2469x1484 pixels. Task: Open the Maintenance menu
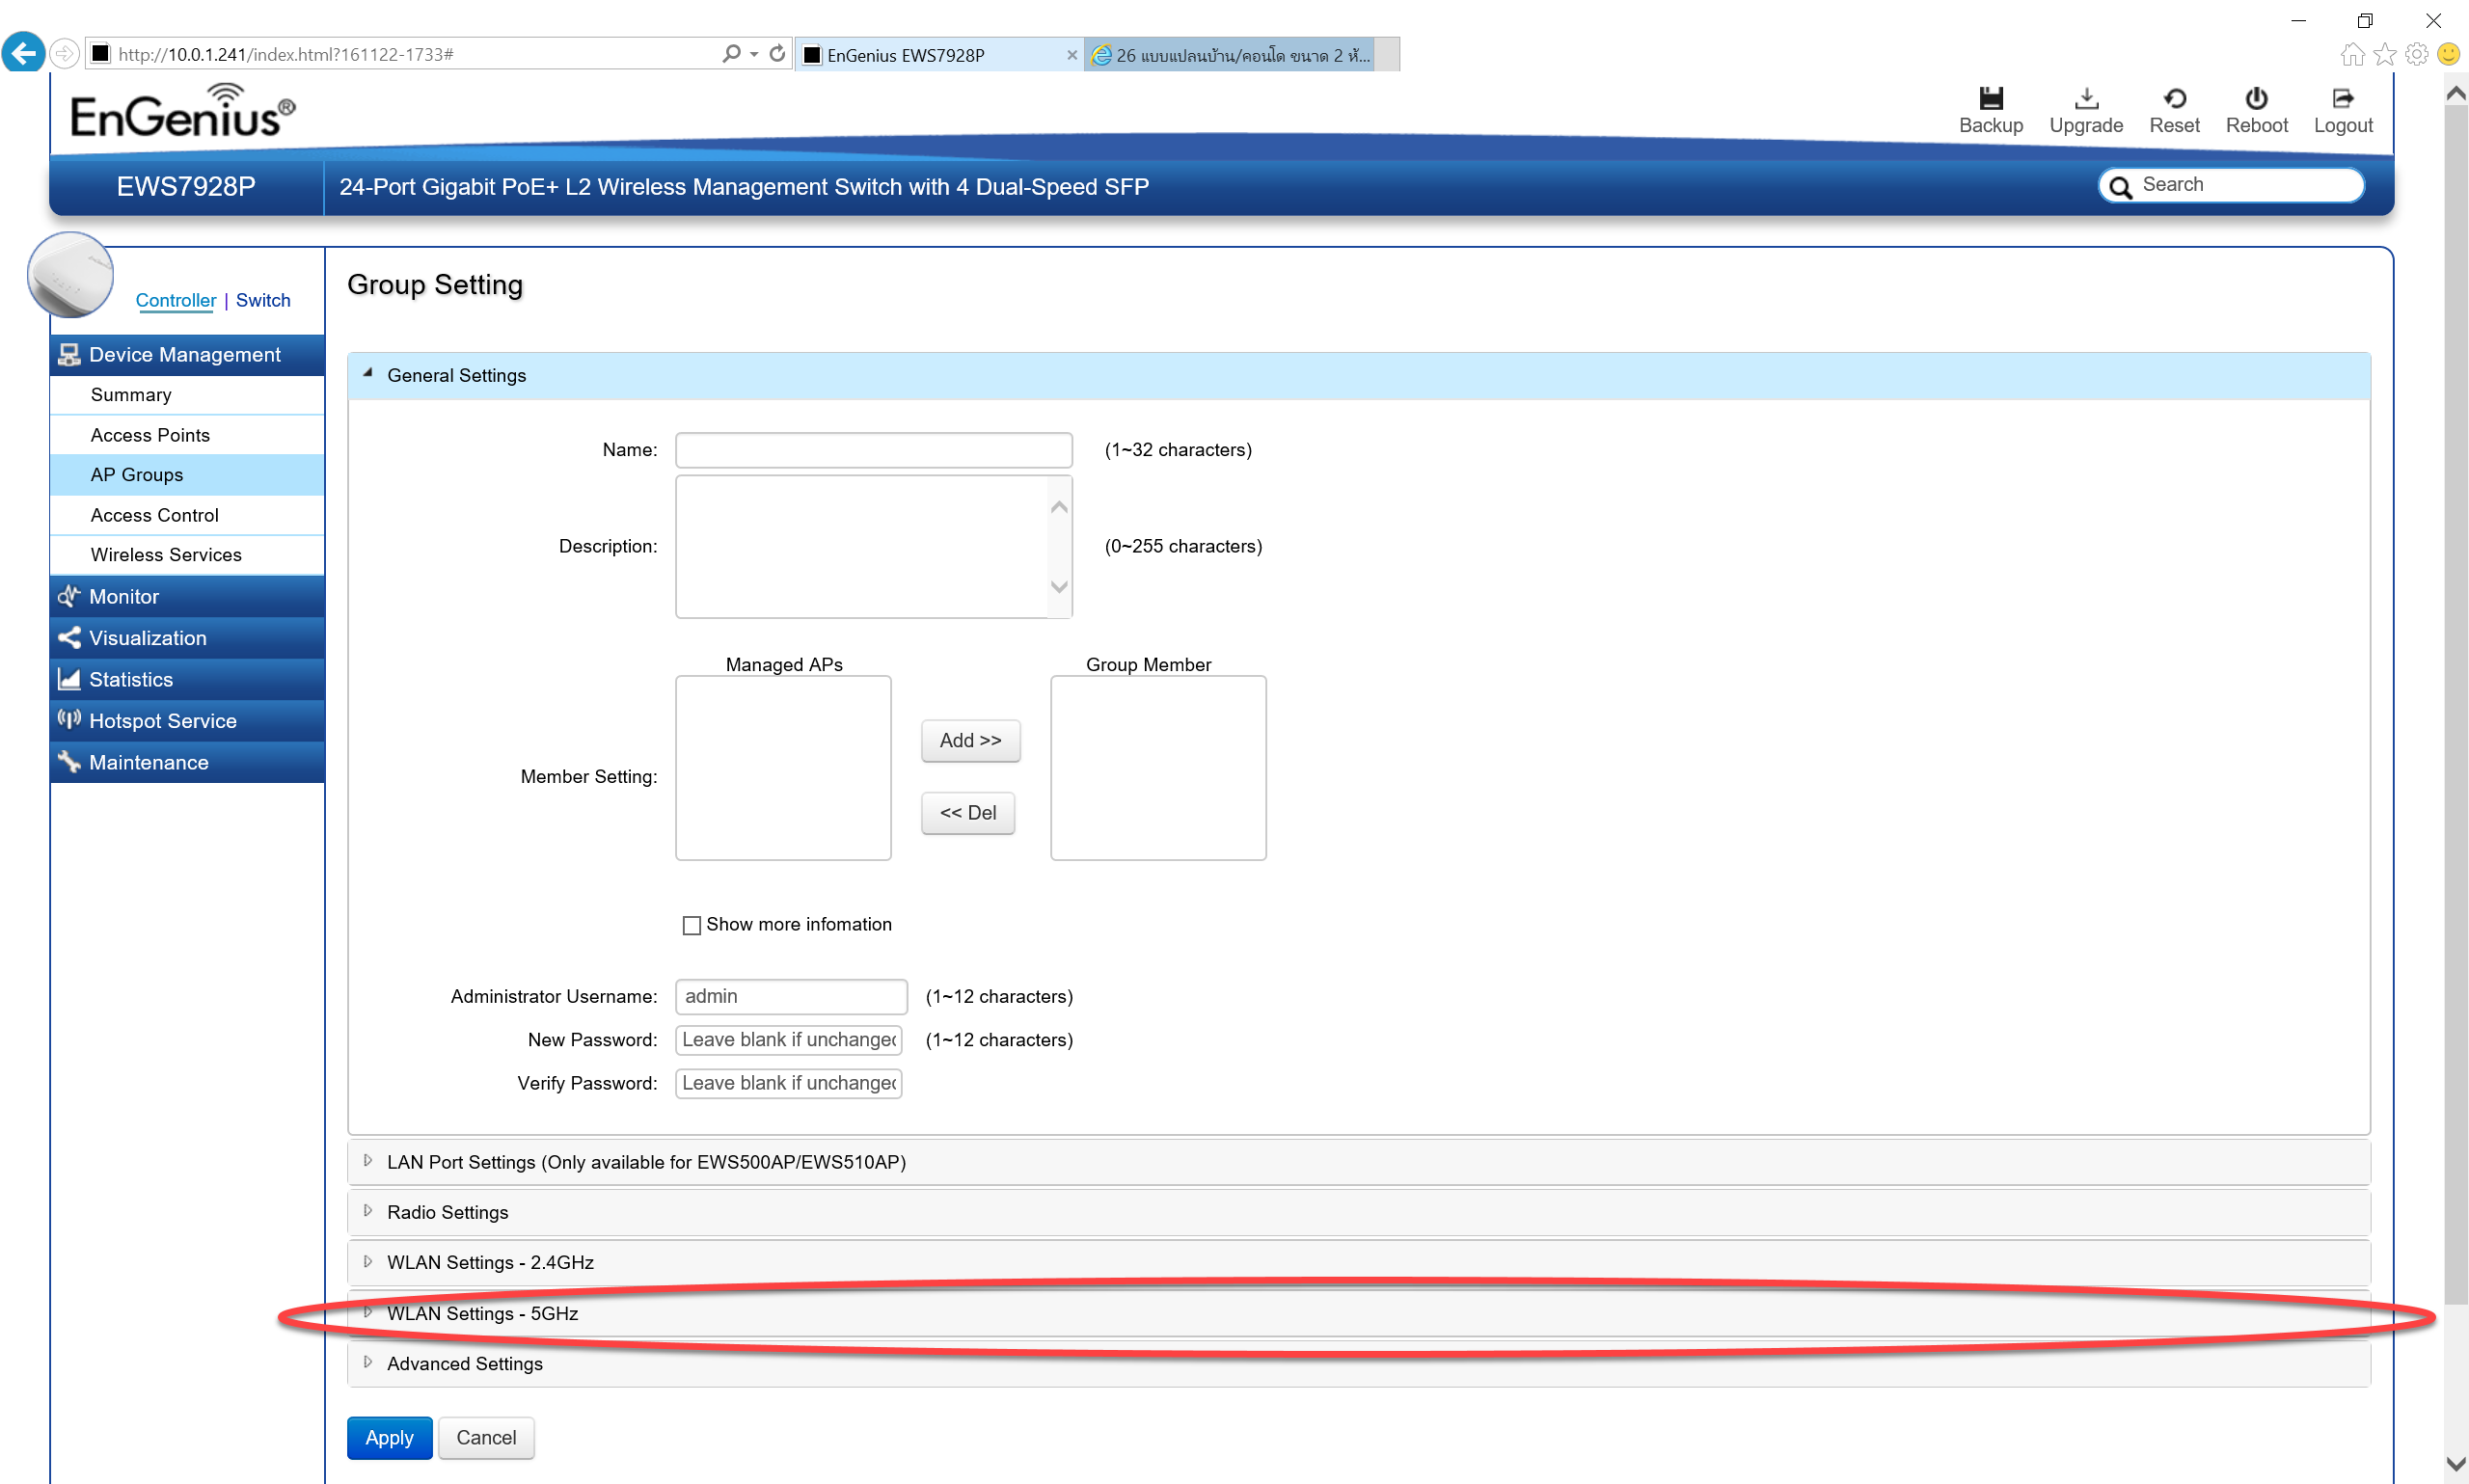[x=187, y=762]
